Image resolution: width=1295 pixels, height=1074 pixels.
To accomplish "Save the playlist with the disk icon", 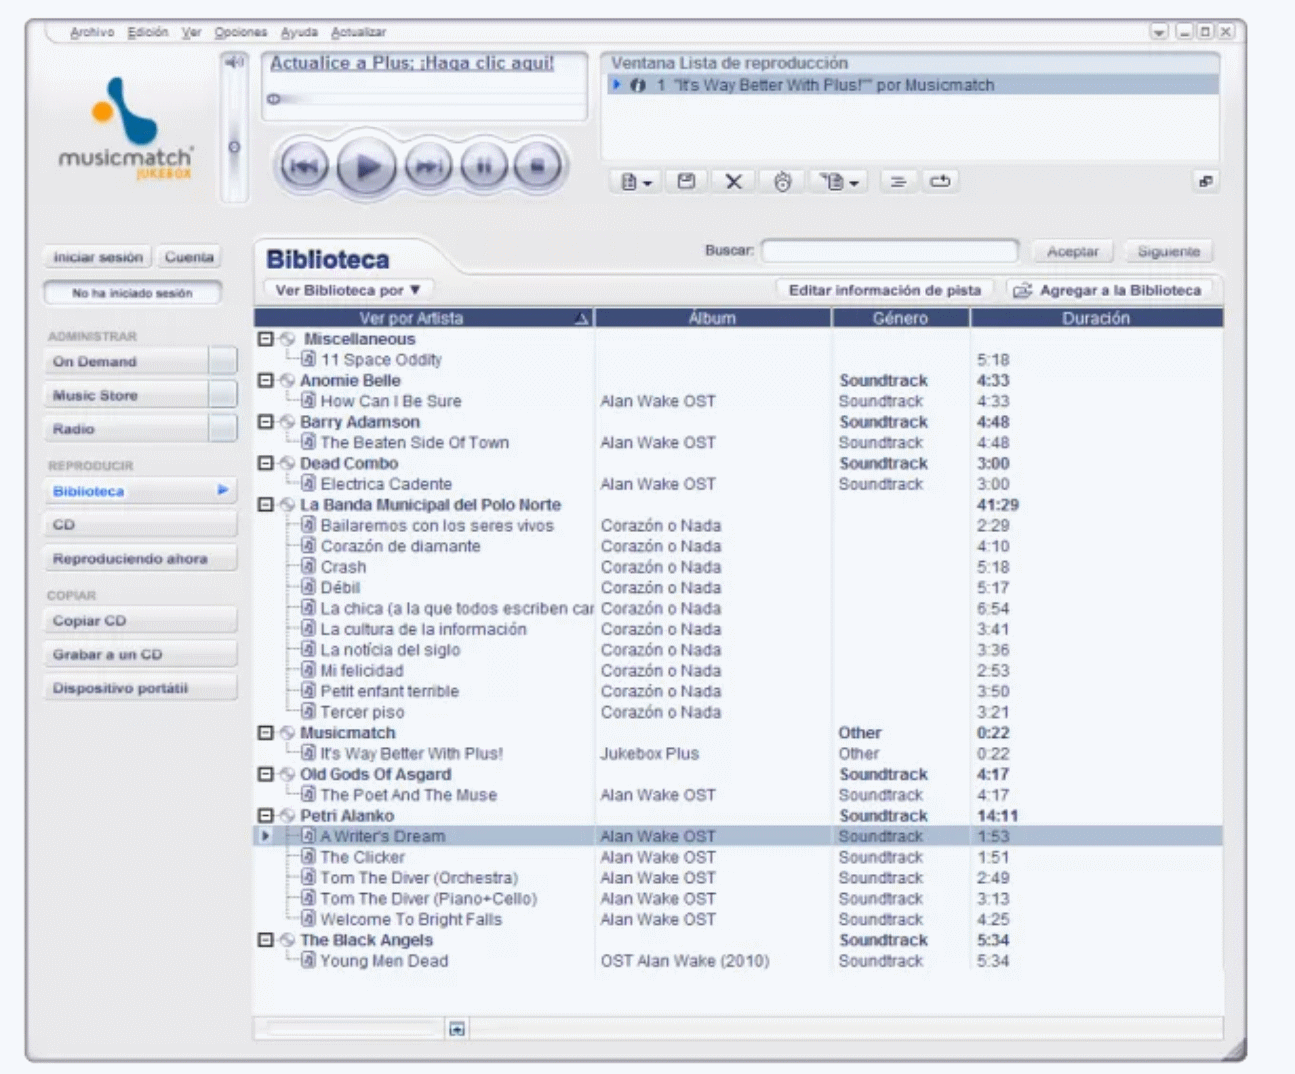I will (686, 182).
